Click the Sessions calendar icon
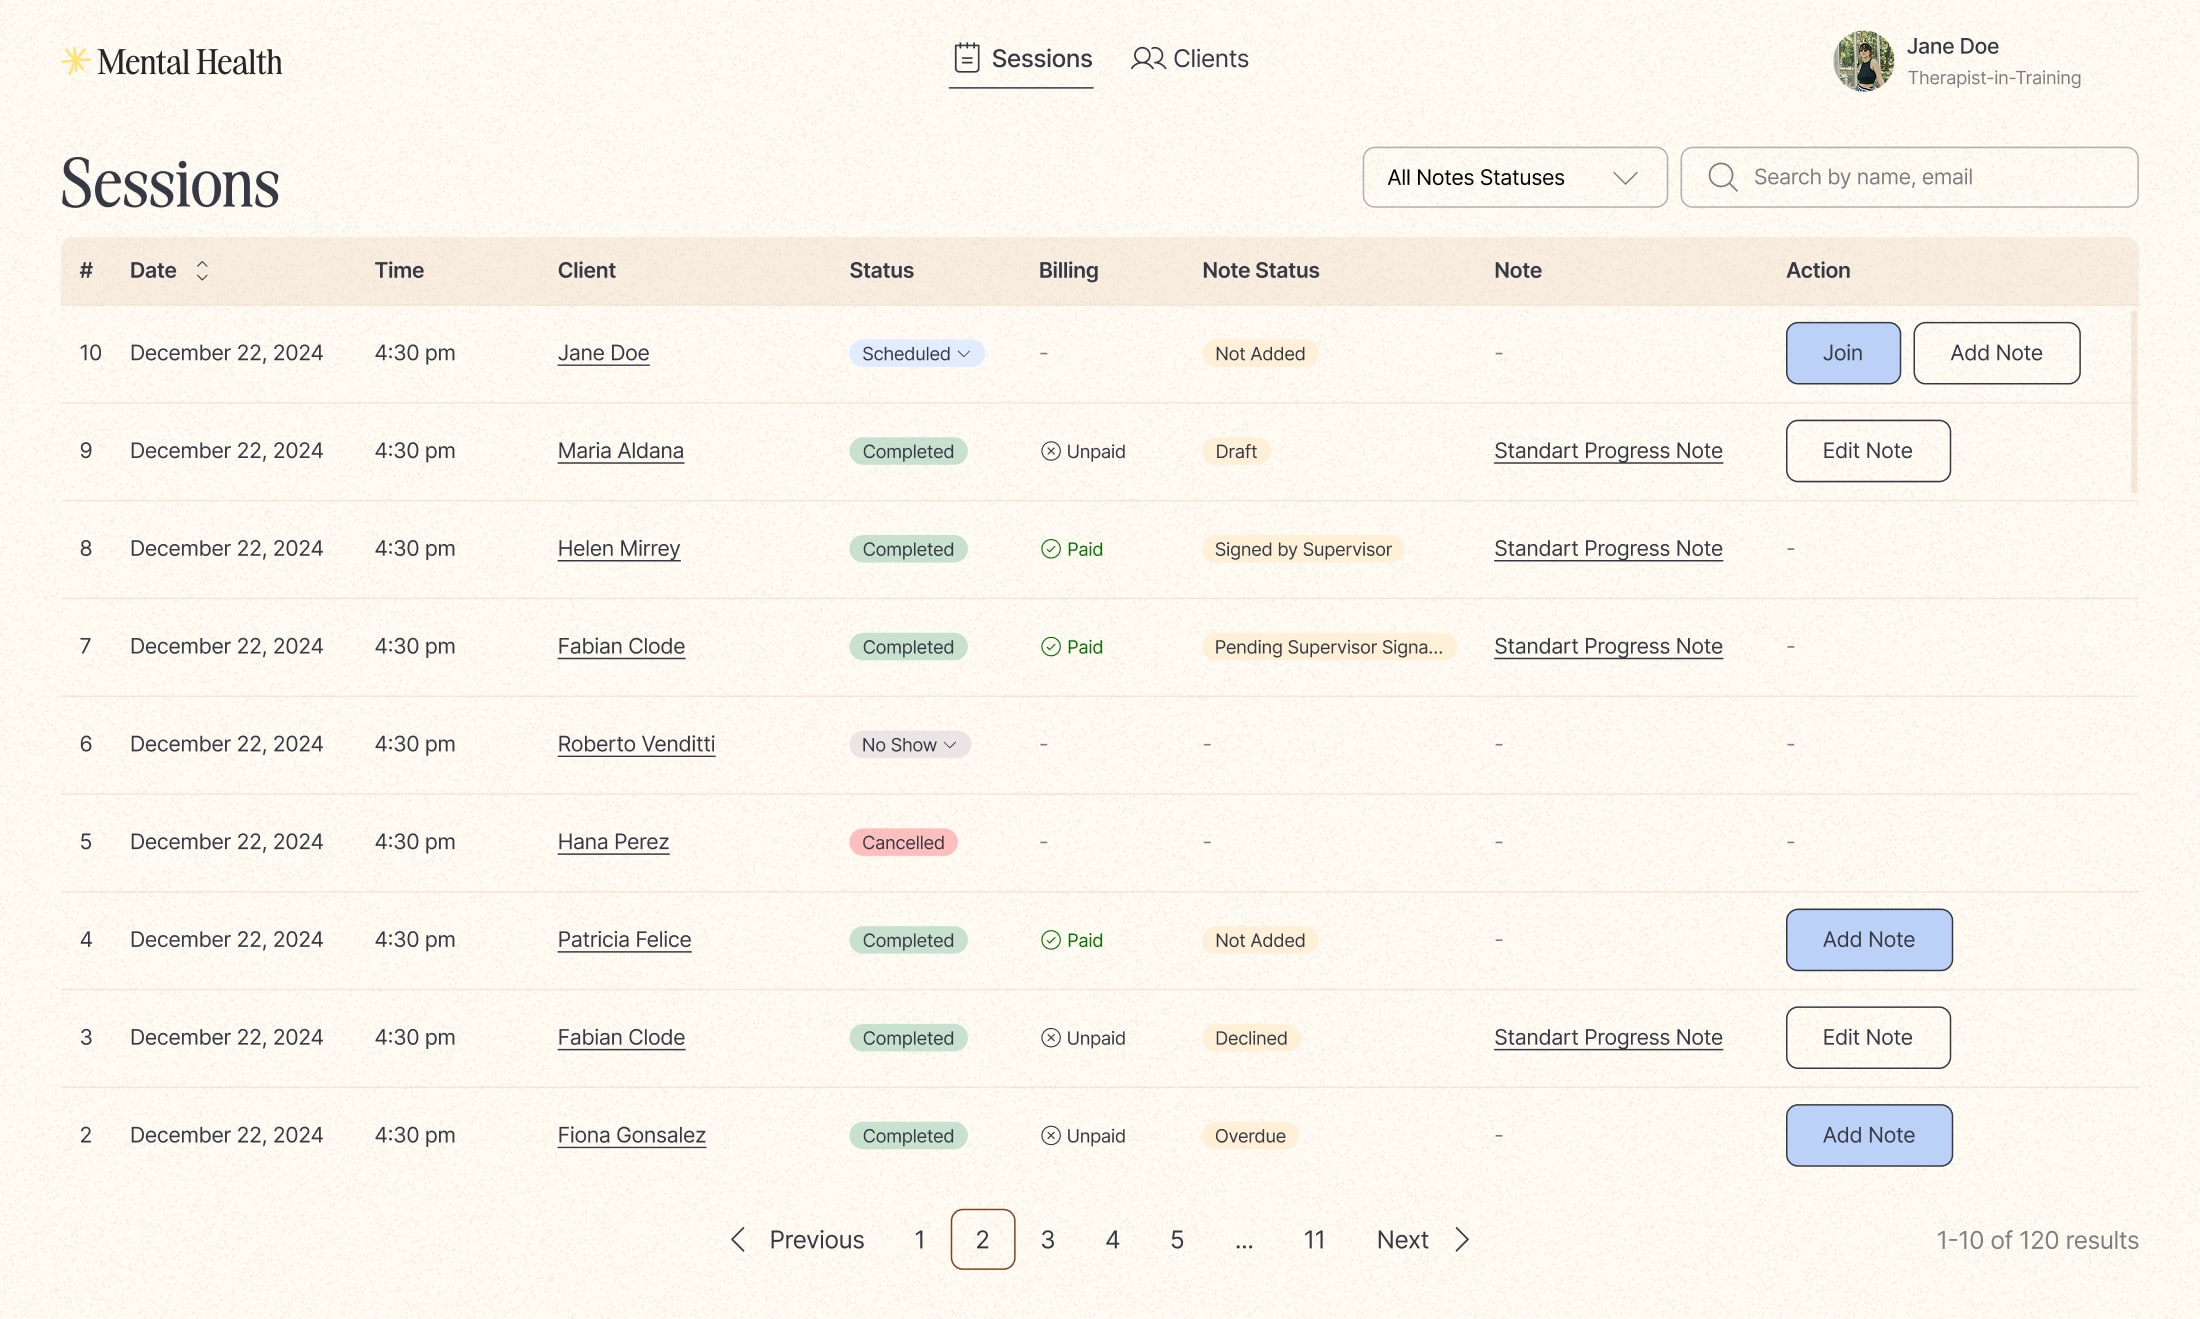This screenshot has height=1319, width=2200. pos(966,58)
